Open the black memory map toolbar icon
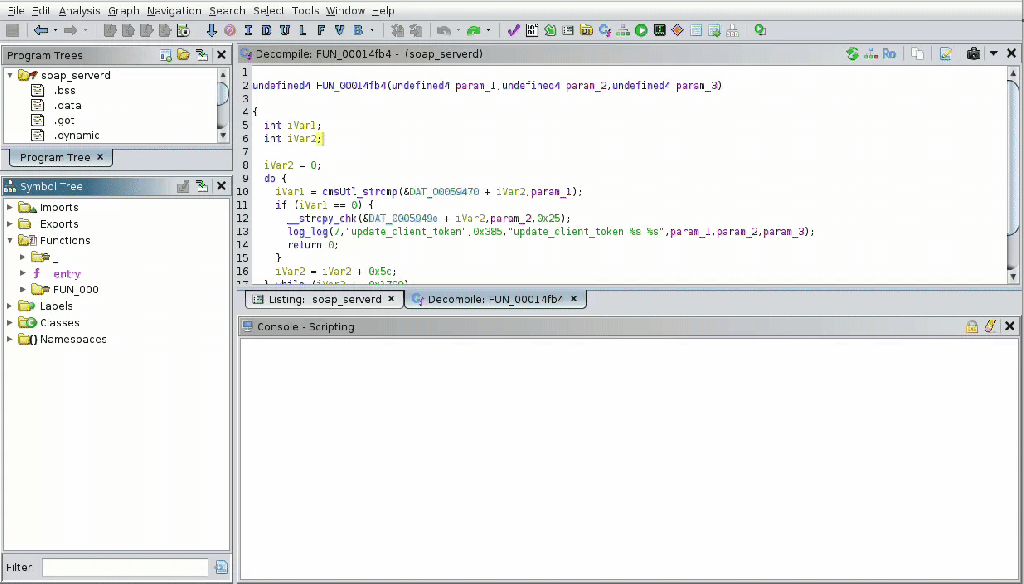The image size is (1024, 584). pos(660,30)
